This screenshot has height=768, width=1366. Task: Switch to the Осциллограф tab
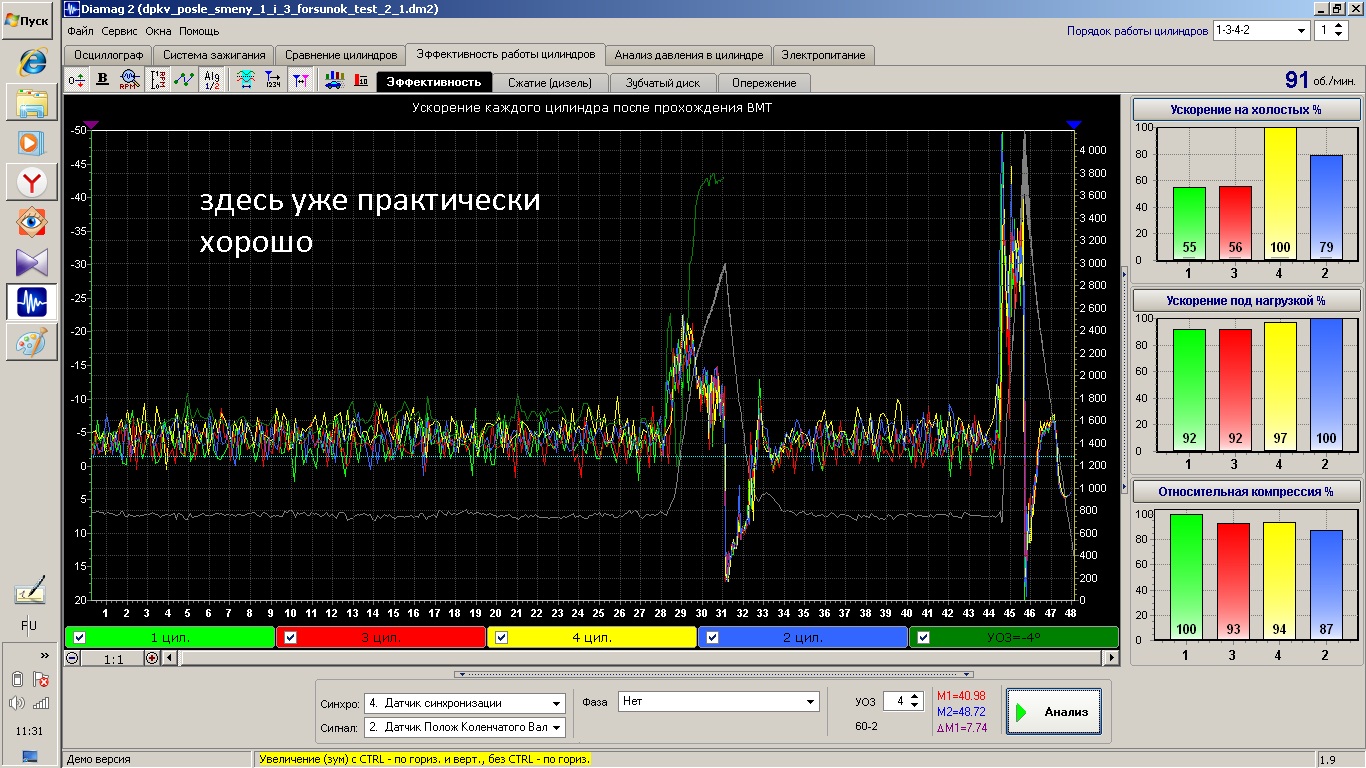tap(107, 55)
